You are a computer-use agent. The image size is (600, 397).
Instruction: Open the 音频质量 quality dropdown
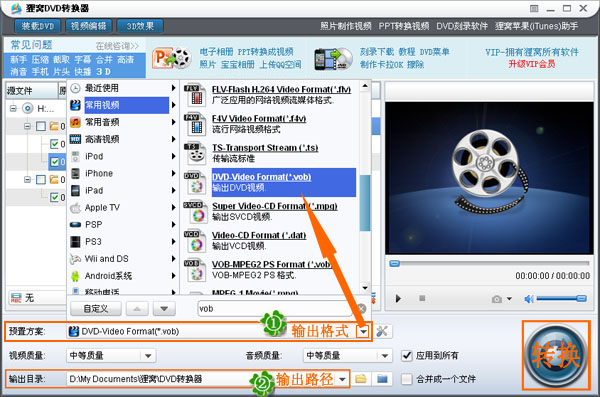(x=385, y=356)
